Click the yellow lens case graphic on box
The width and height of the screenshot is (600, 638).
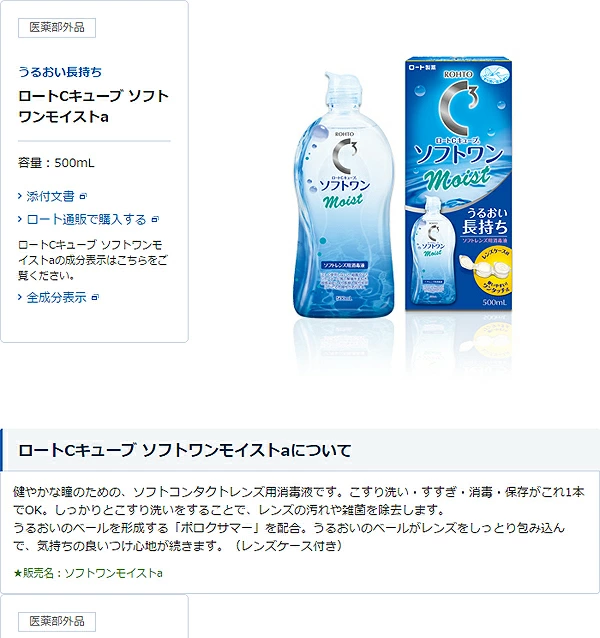click(x=484, y=267)
